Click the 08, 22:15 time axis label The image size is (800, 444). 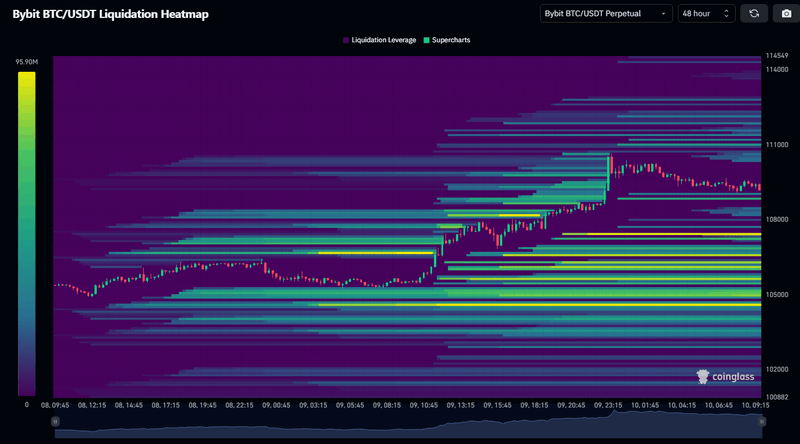[239, 405]
